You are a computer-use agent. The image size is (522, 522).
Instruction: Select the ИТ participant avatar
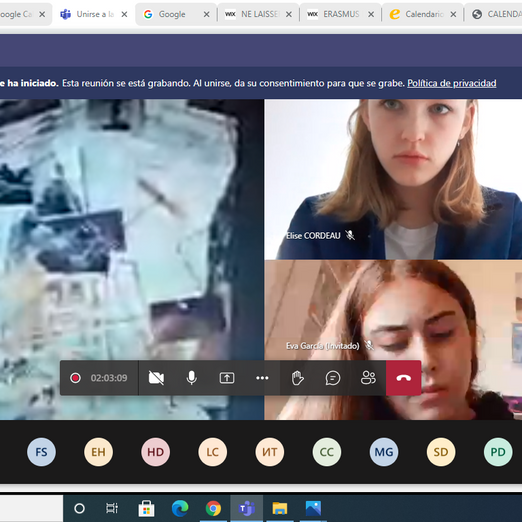pyautogui.click(x=270, y=452)
